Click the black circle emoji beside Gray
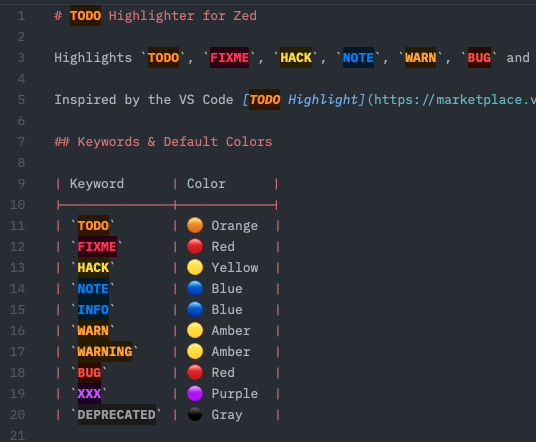 (195, 415)
